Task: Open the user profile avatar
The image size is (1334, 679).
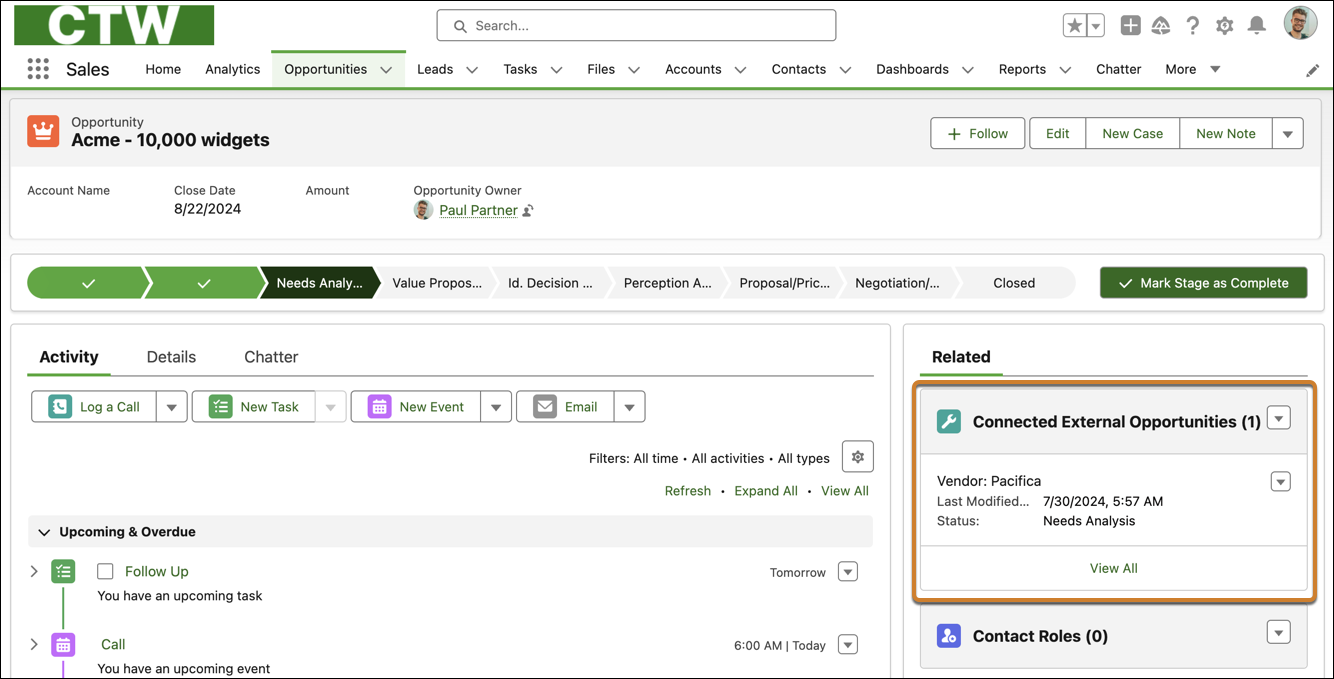Action: [1300, 23]
